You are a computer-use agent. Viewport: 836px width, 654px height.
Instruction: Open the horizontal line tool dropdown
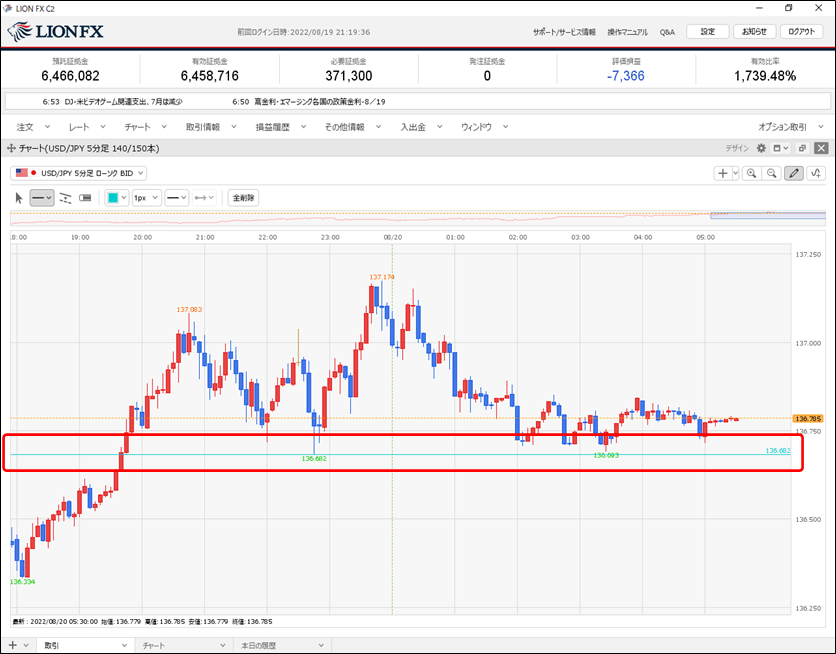(42, 198)
